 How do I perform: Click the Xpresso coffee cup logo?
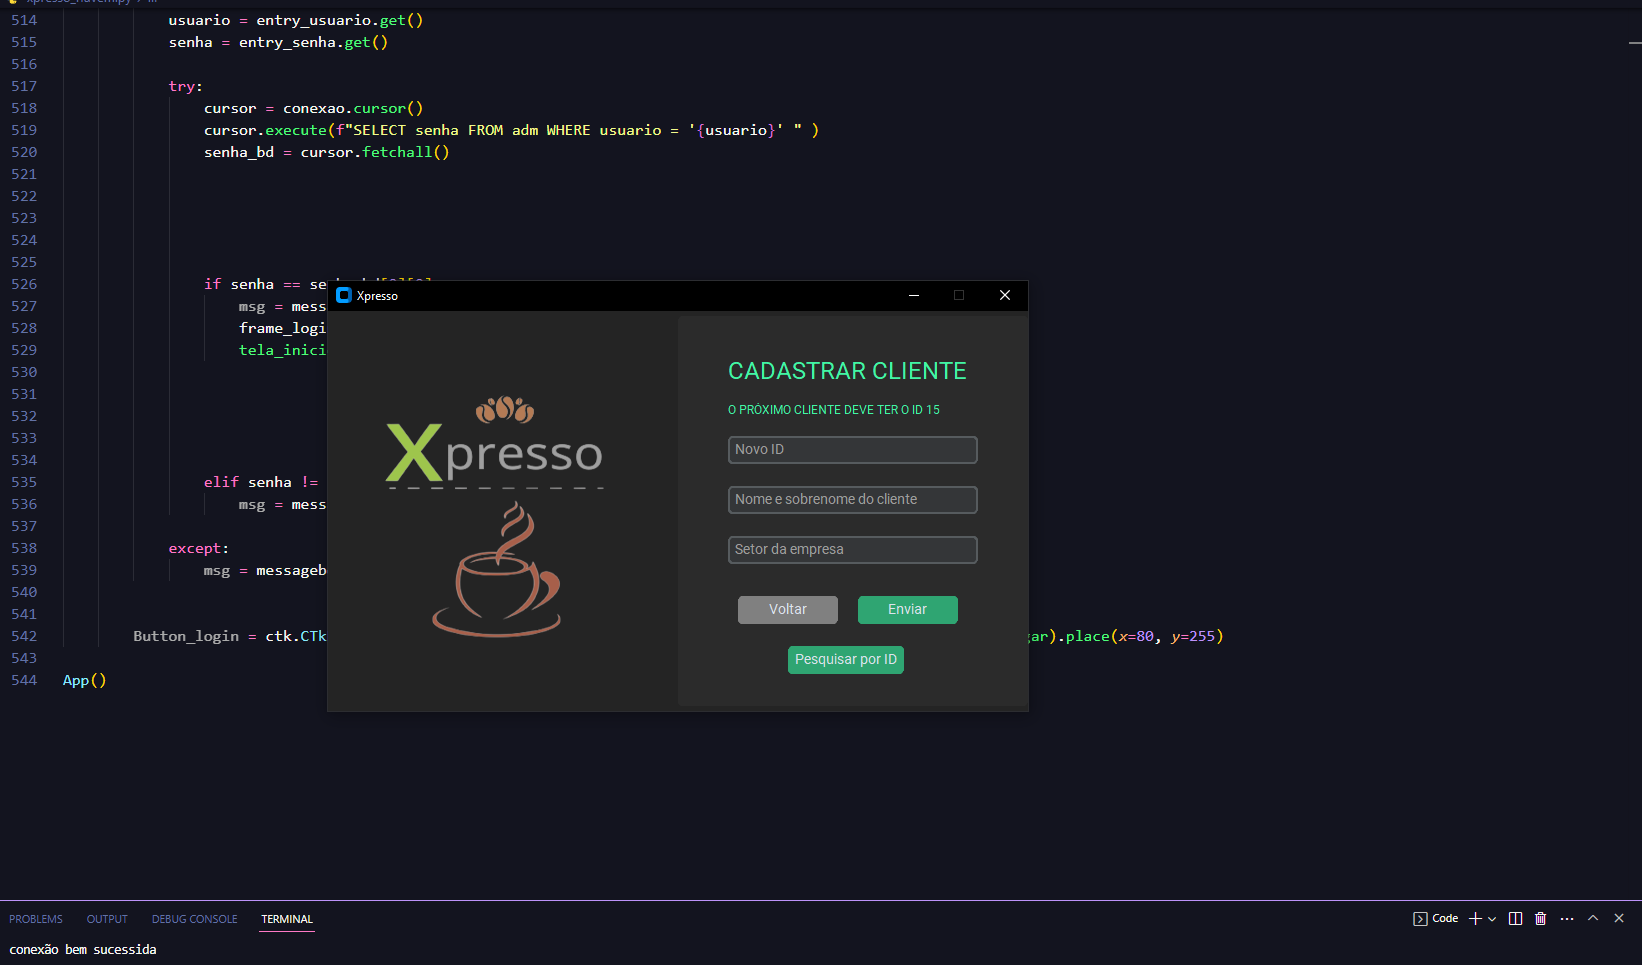[x=499, y=570]
